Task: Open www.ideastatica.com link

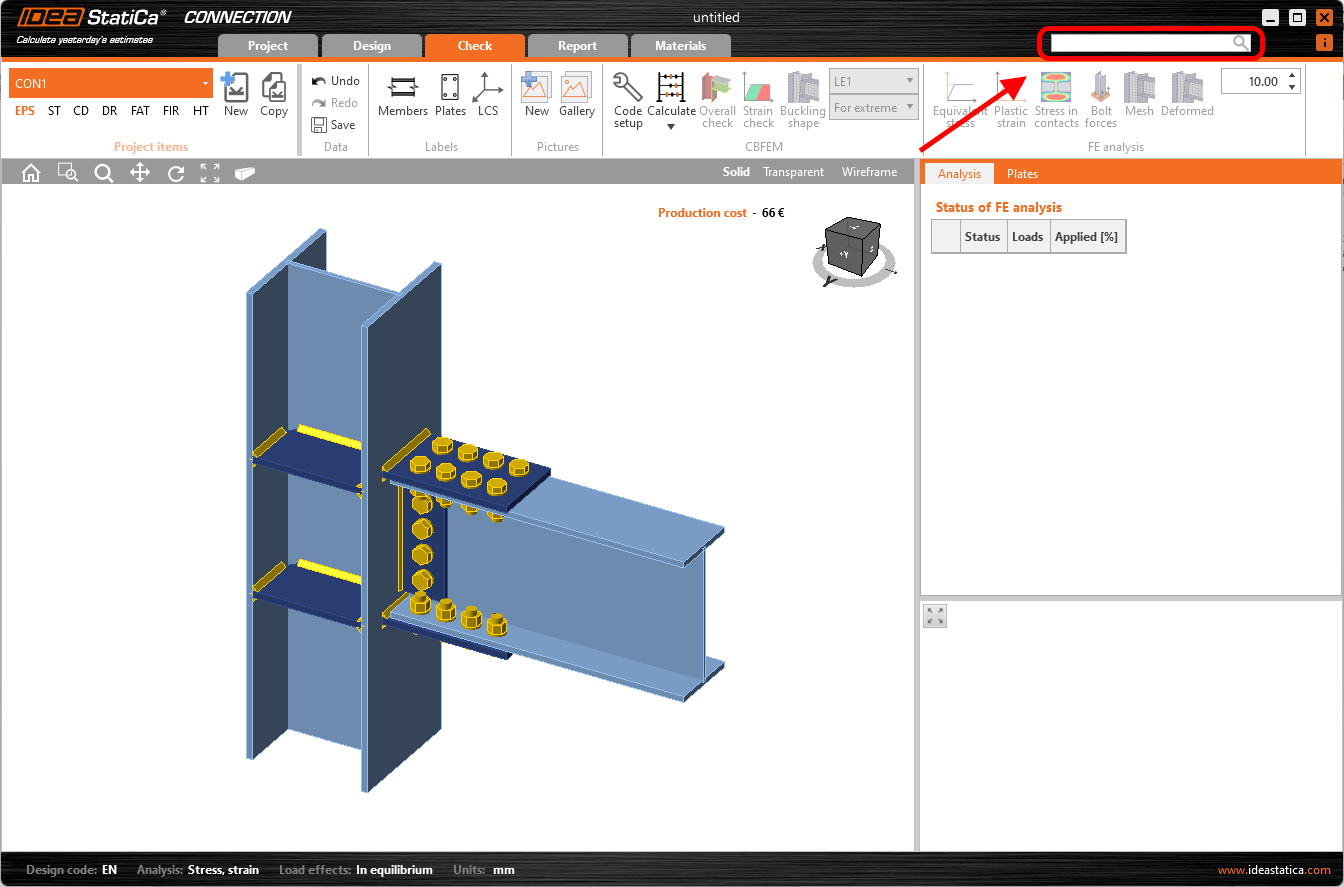Action: pyautogui.click(x=1274, y=870)
